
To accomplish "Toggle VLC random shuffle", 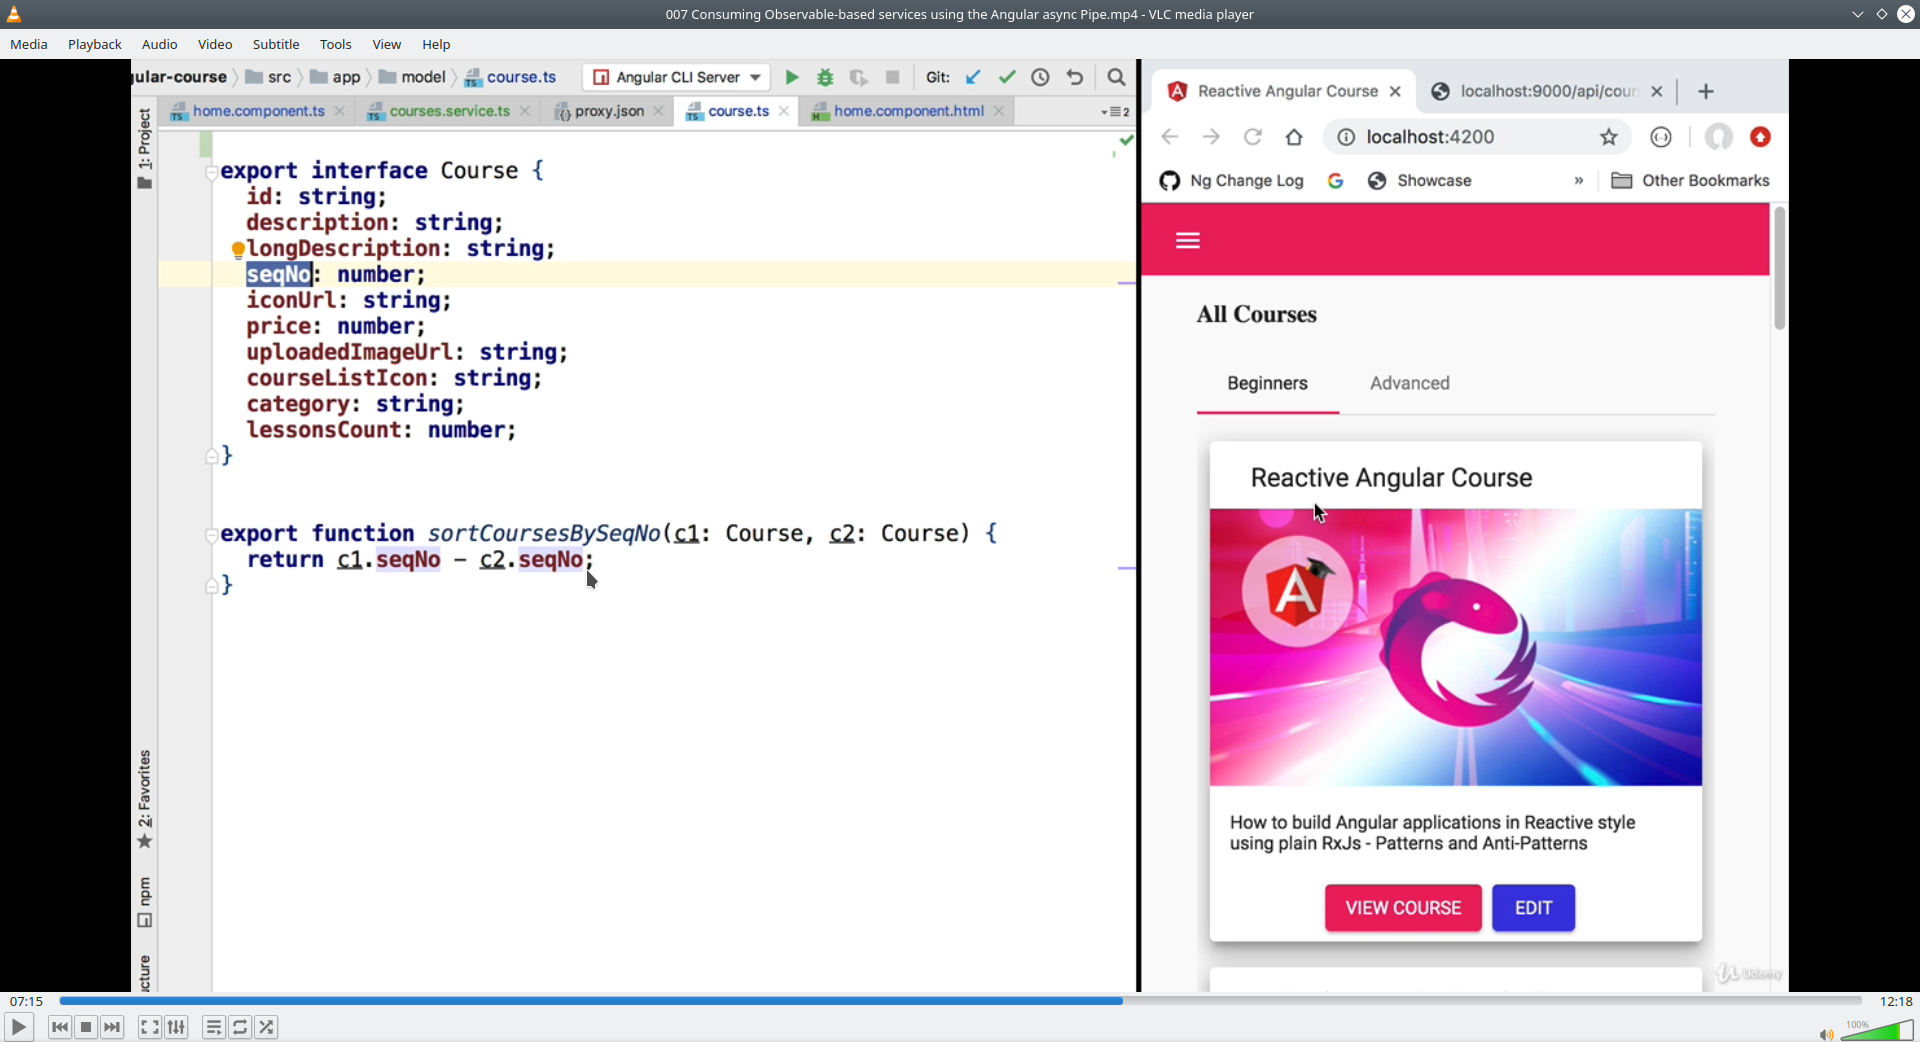I will tap(266, 1027).
